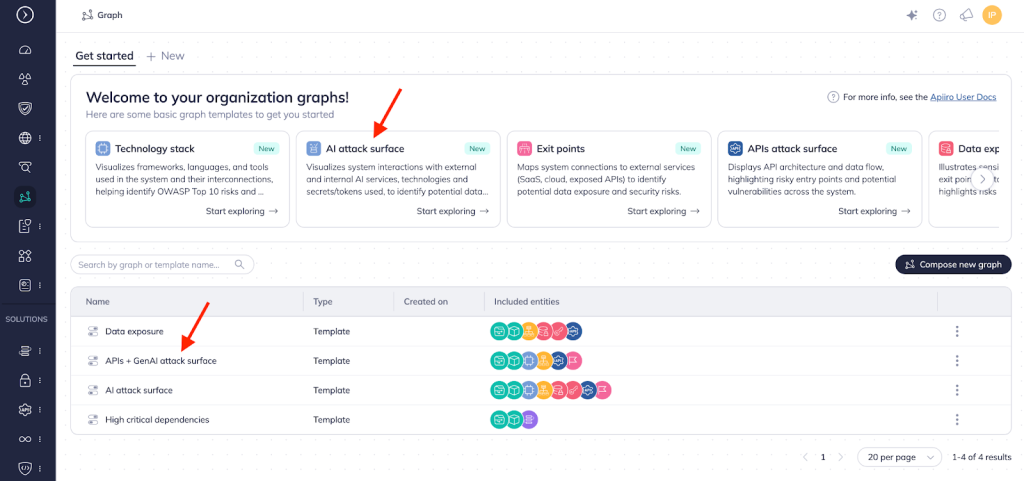Click the help question mark icon
This screenshot has height=481, width=1024.
point(939,15)
